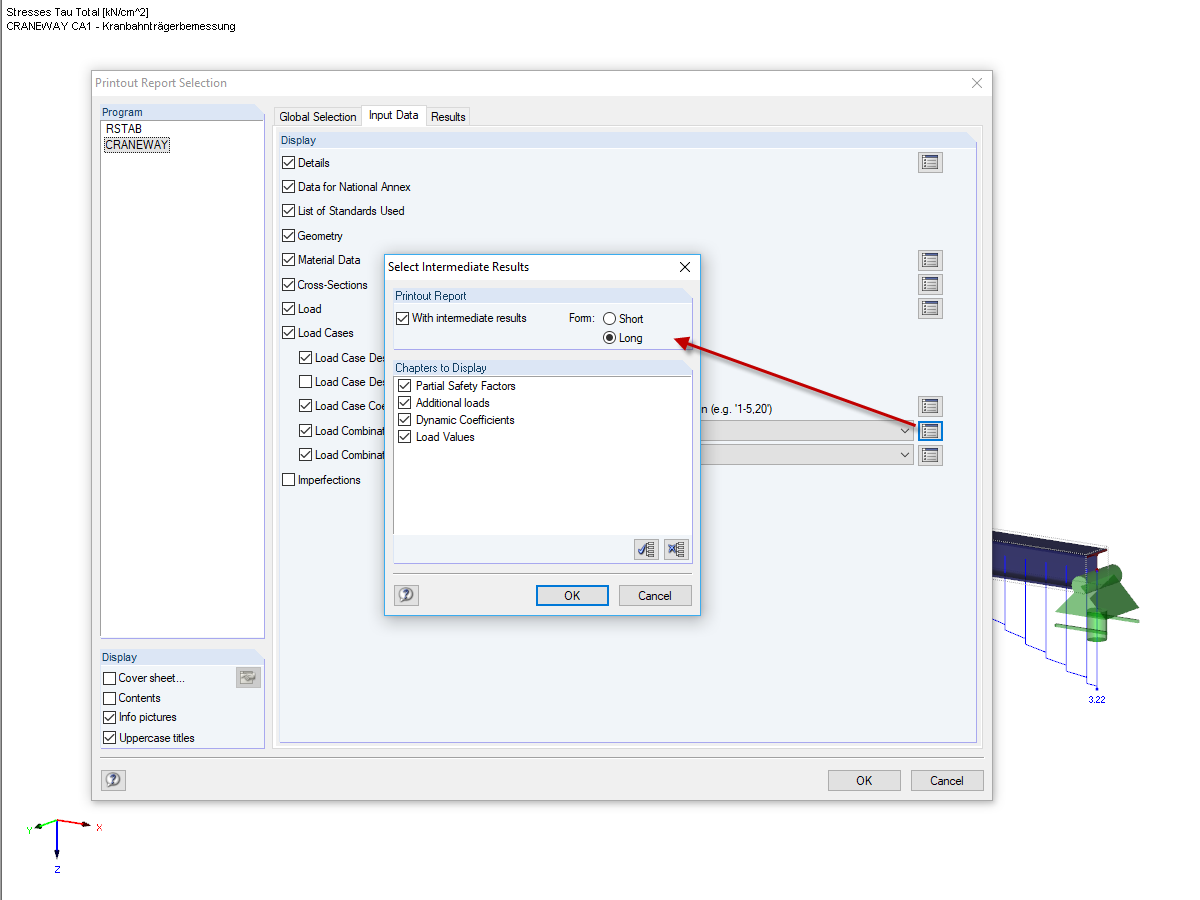Screen dimensions: 1200x900
Task: Click the Info pictures preview icon
Action: coord(248,677)
